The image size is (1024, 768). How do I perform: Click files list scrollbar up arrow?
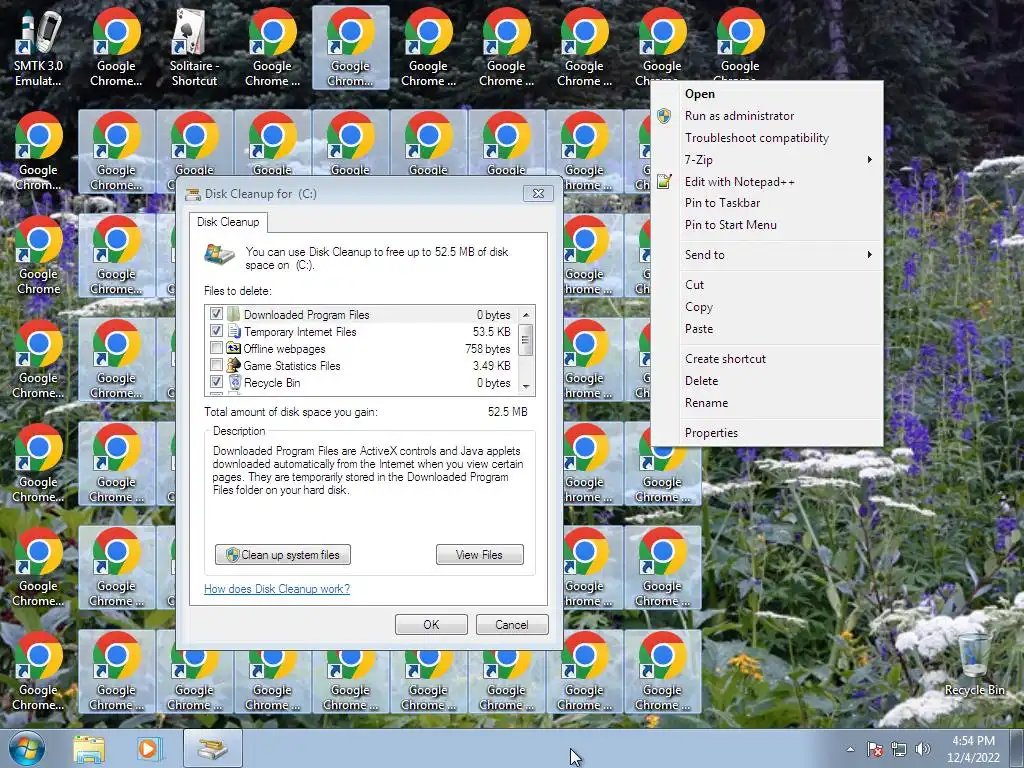point(526,314)
